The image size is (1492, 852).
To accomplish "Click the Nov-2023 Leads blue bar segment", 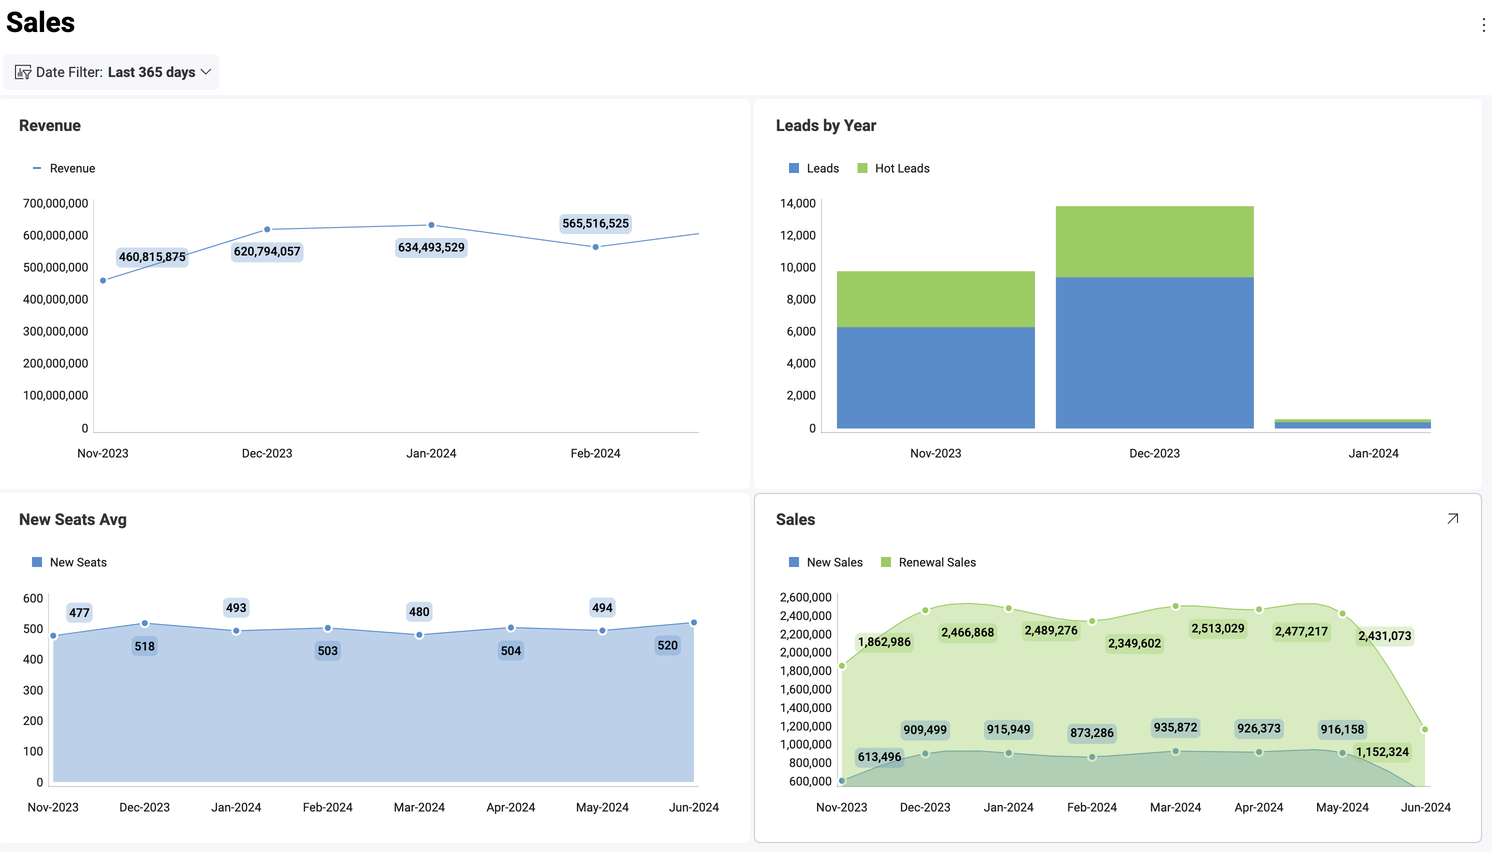I will pyautogui.click(x=936, y=378).
